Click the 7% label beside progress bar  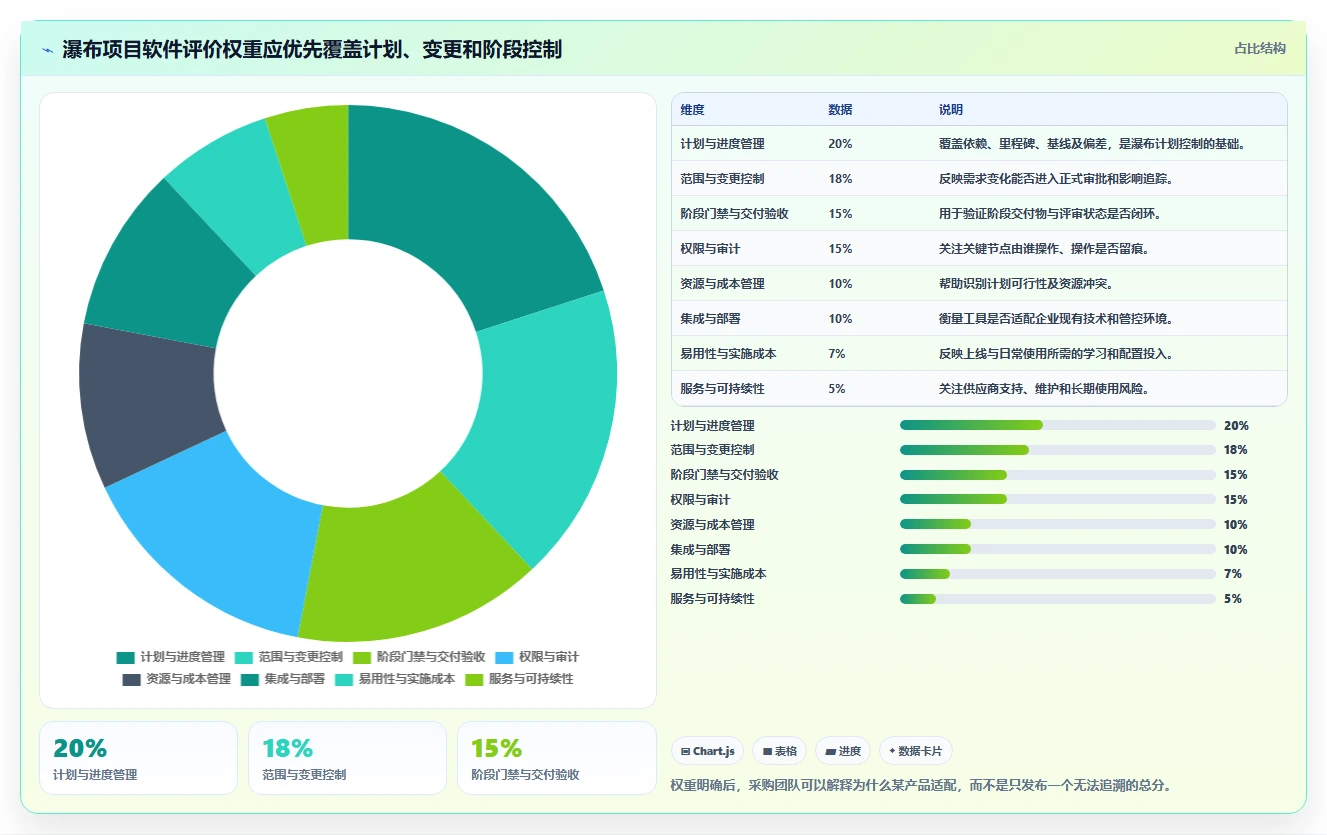coord(1233,574)
